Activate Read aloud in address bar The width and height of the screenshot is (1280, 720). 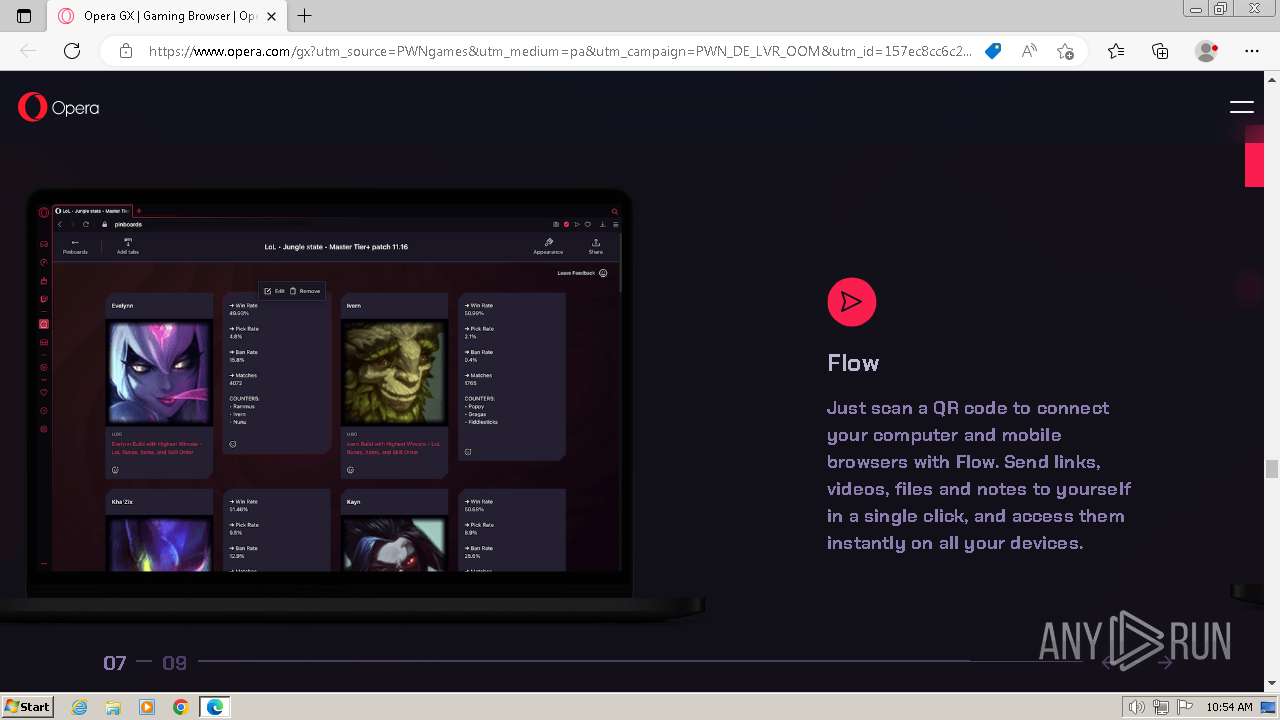pos(1029,51)
